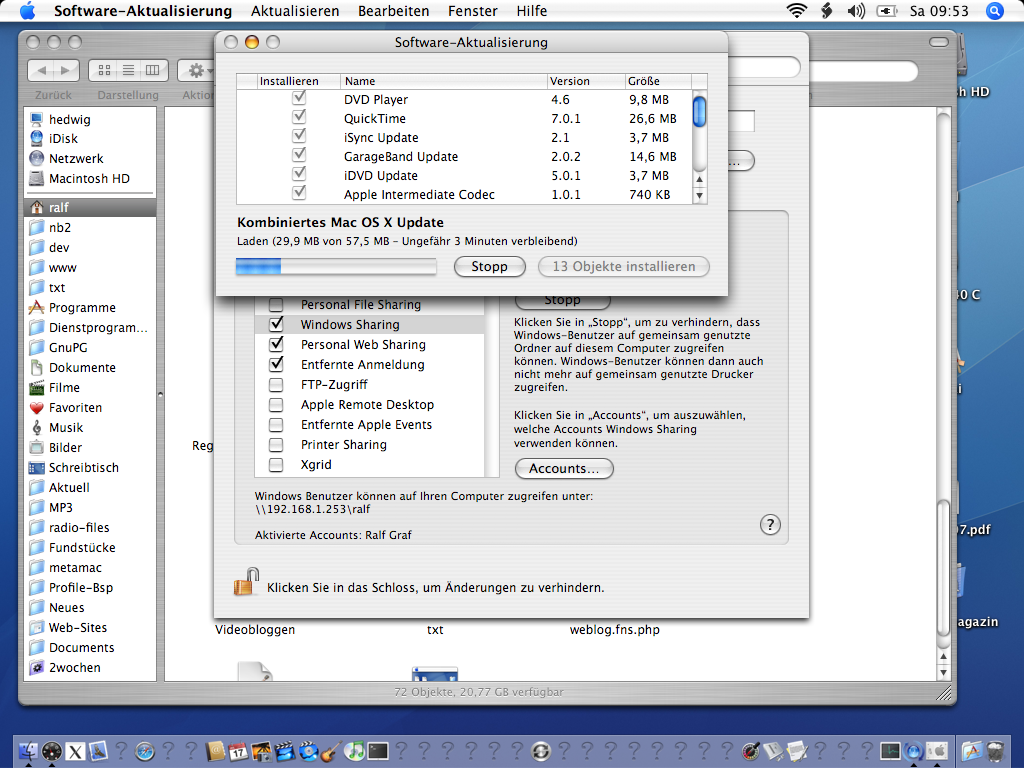This screenshot has height=768, width=1024.
Task: Open AirPort wifi status menu
Action: 797,11
